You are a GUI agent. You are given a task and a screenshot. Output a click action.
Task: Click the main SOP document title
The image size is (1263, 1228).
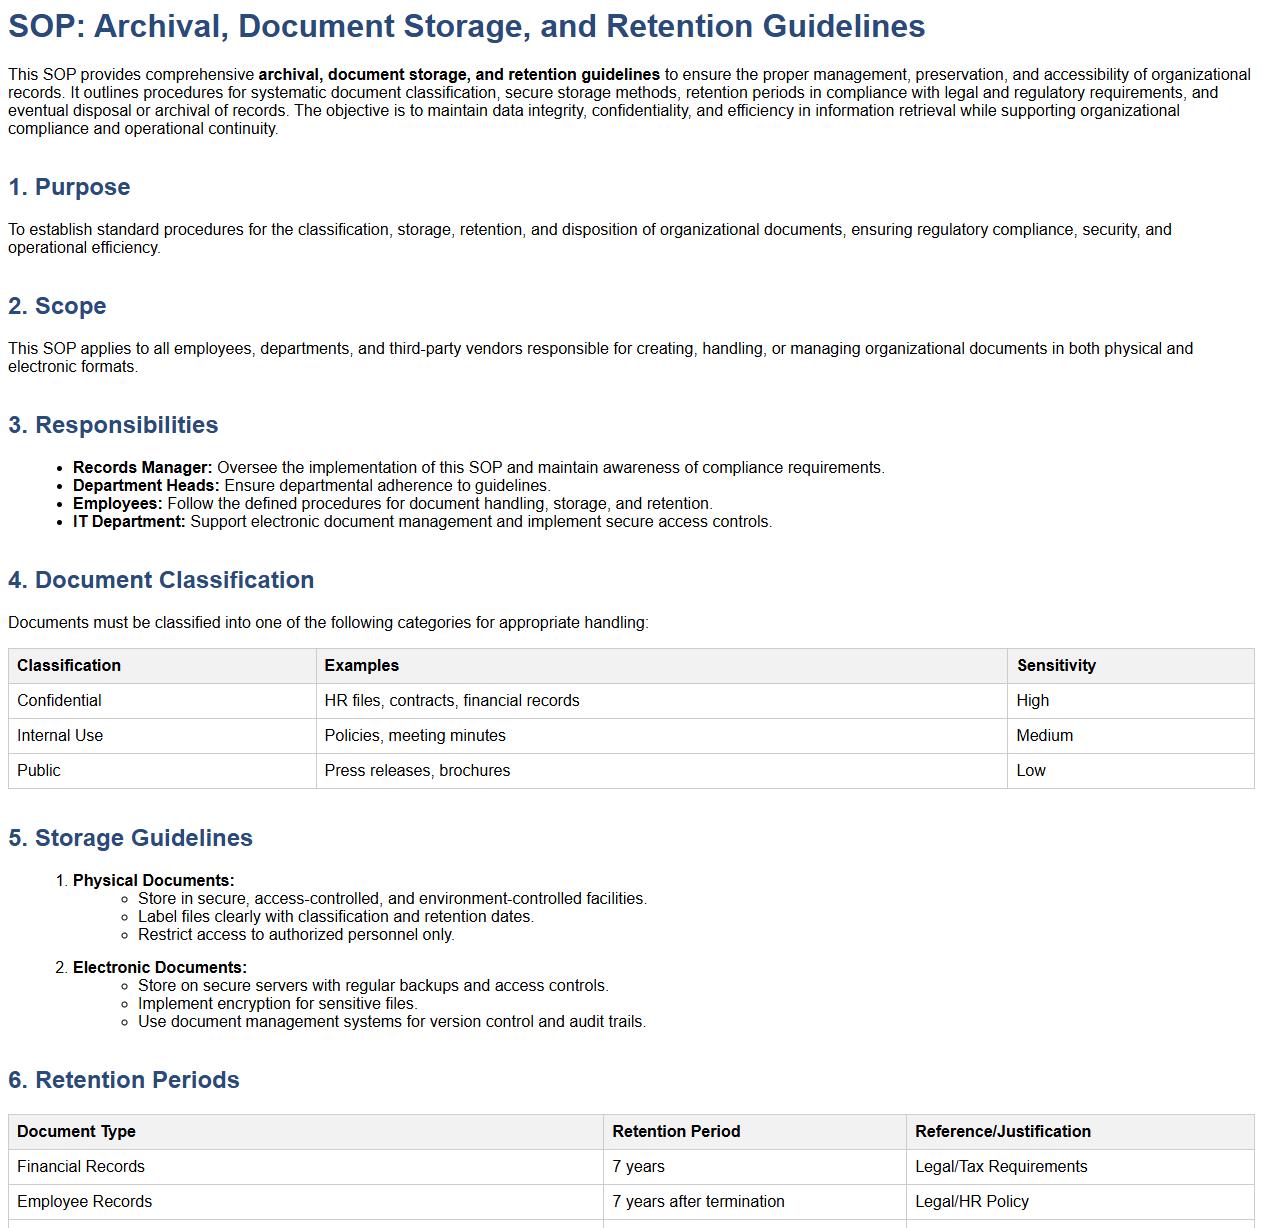466,27
